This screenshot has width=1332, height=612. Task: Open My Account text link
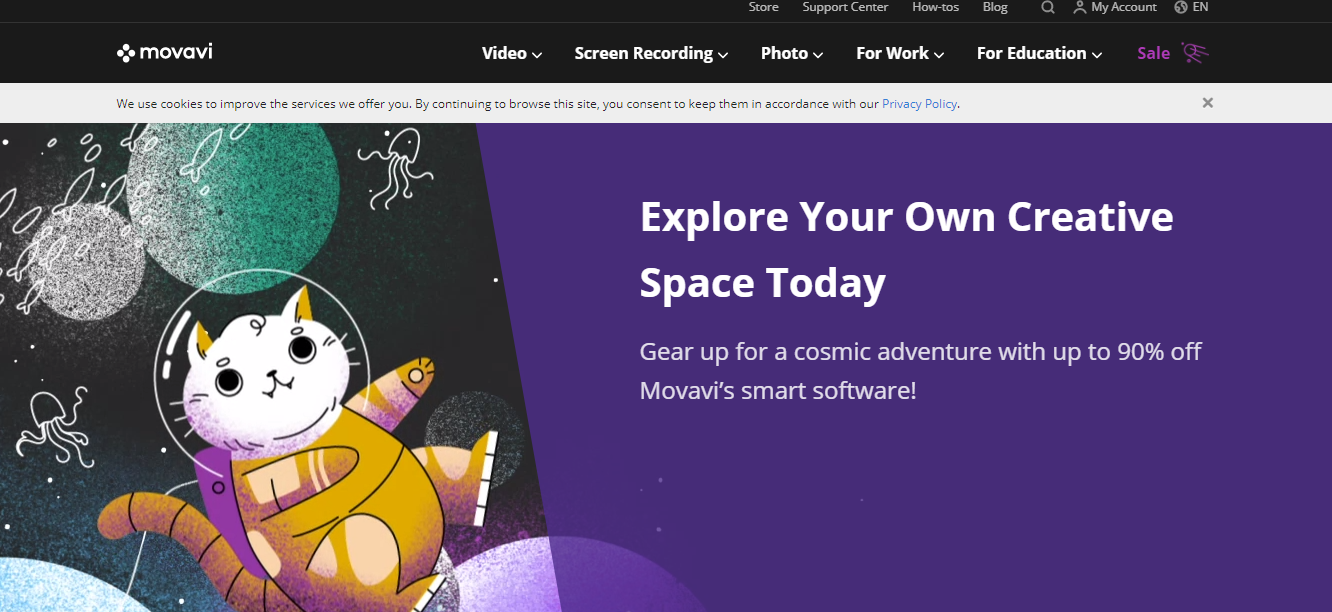1124,7
